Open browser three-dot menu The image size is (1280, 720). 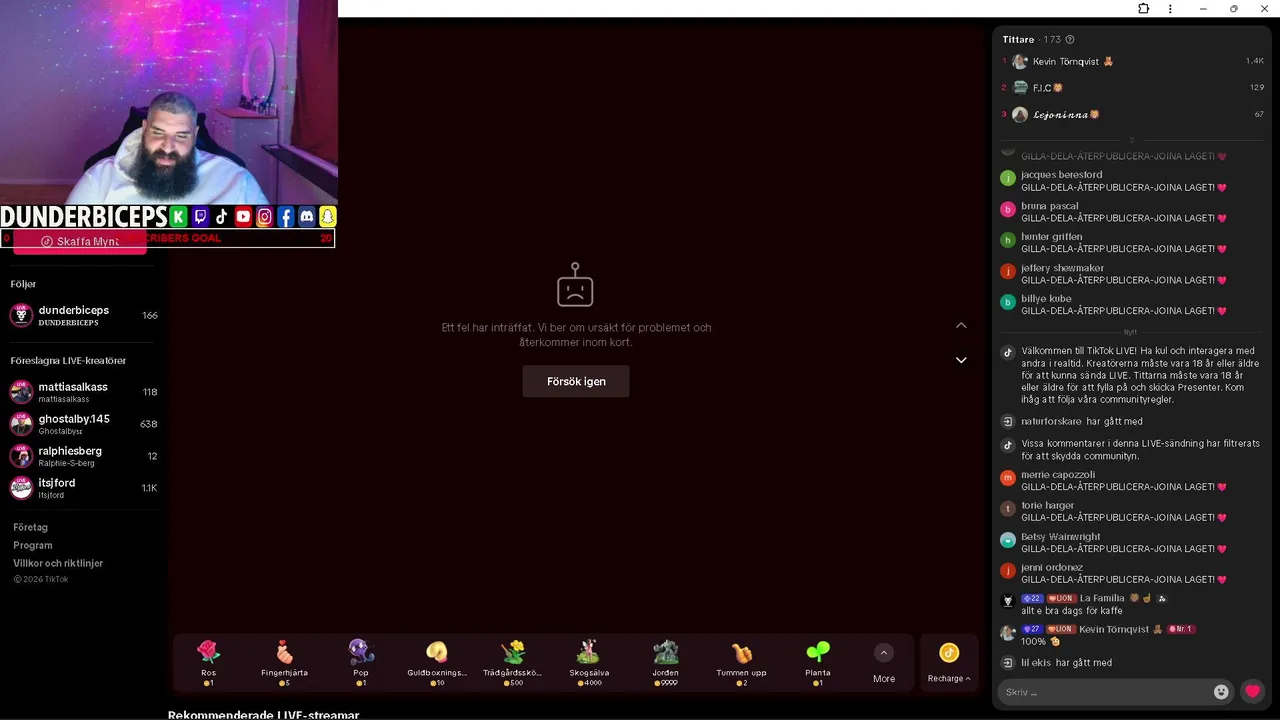click(1170, 9)
